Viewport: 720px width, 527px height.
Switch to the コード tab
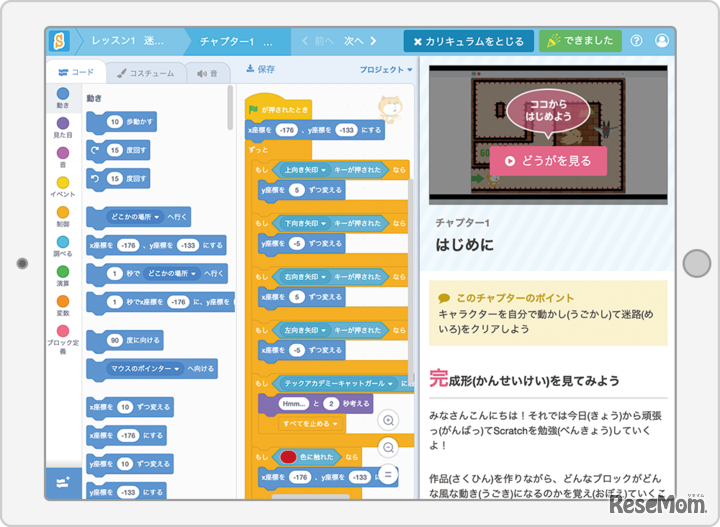coord(76,73)
